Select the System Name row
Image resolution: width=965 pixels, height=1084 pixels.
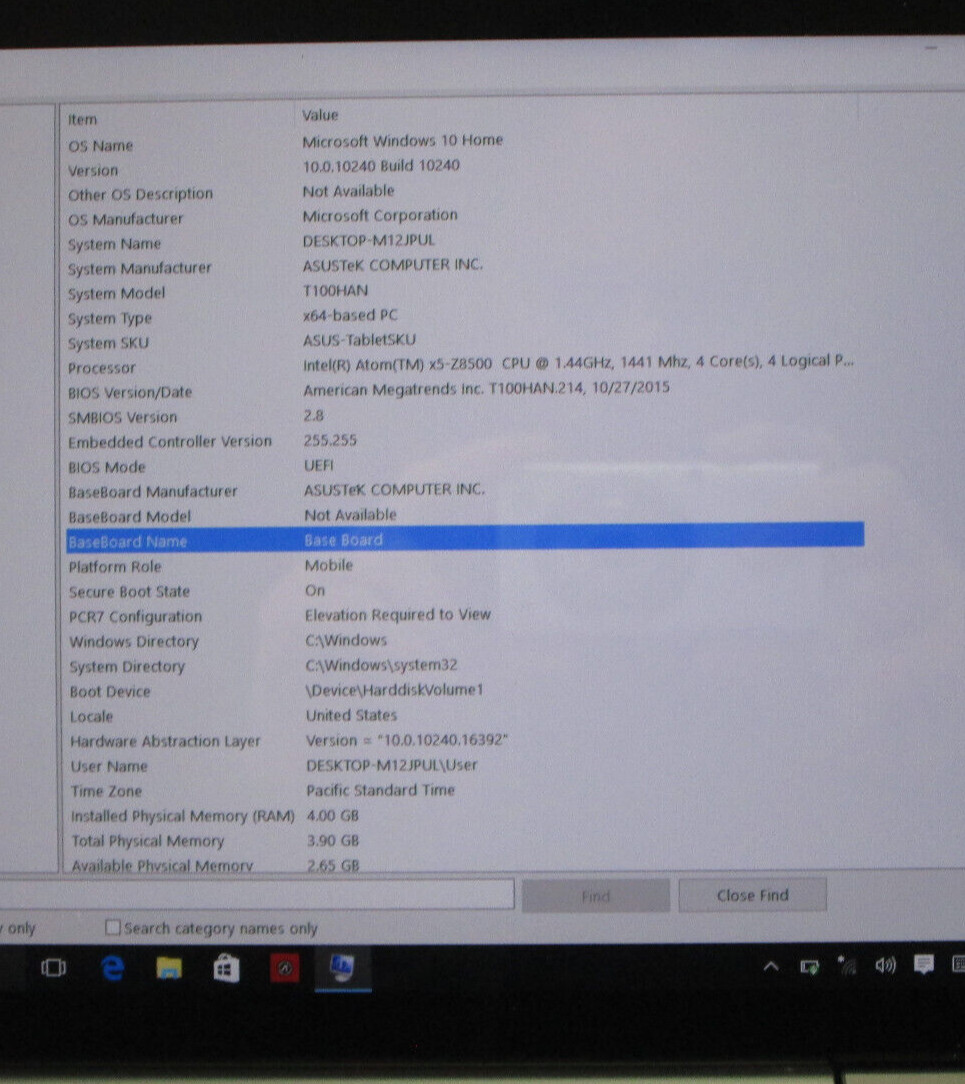[463, 242]
